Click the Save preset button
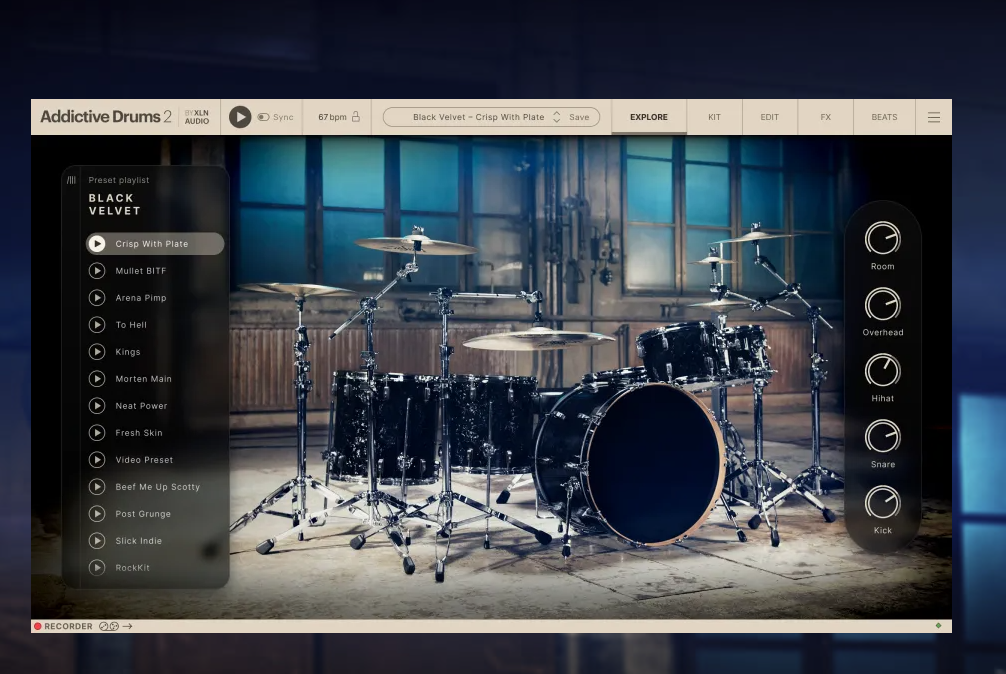 click(x=579, y=117)
